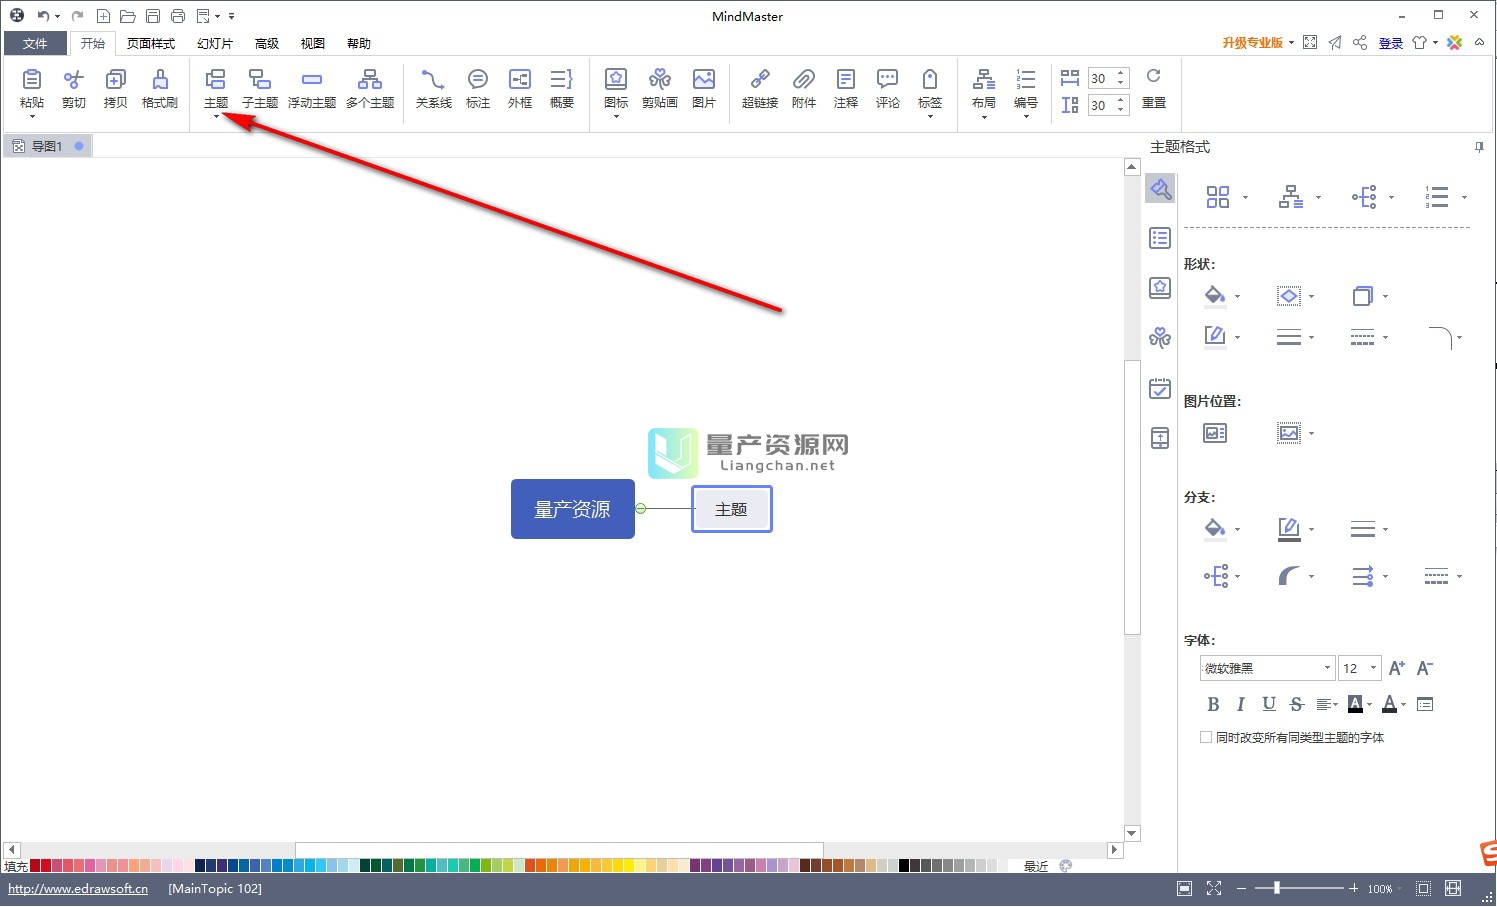Open the task calendar panel in sidebar

pyautogui.click(x=1160, y=388)
